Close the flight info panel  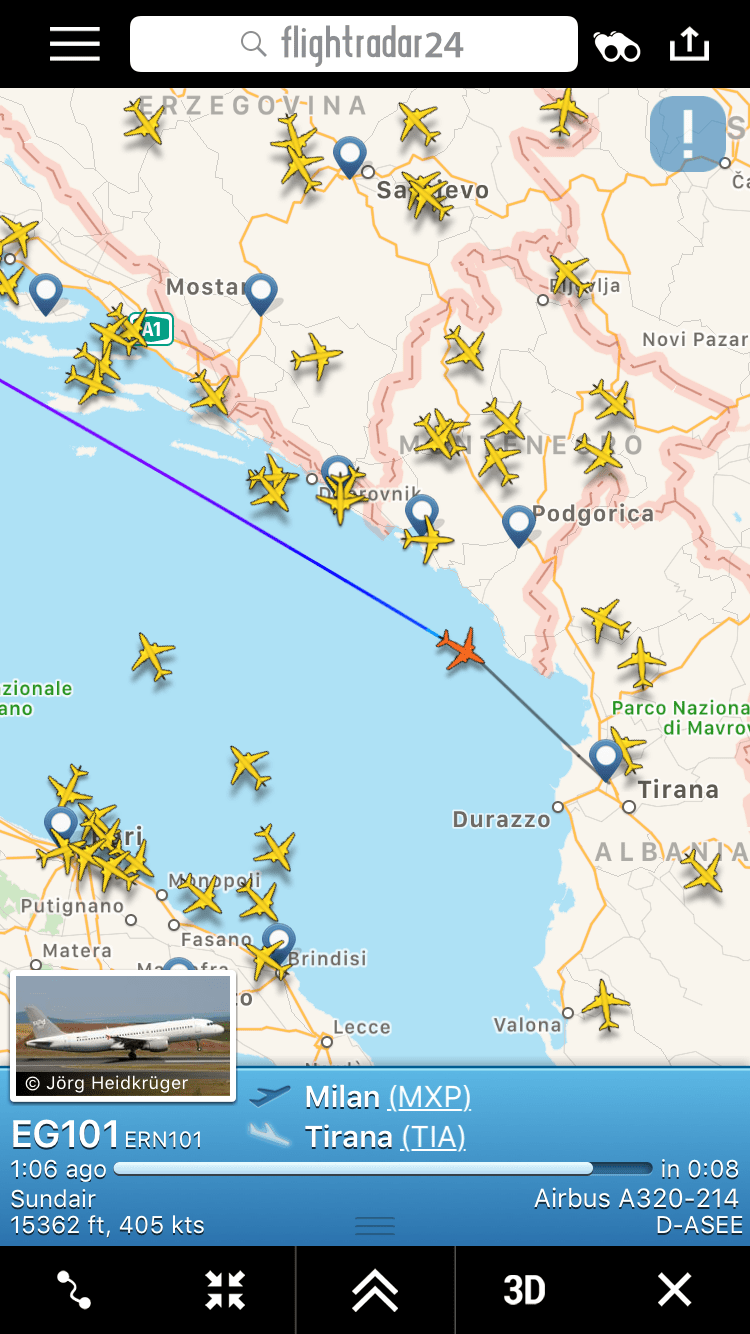tap(674, 1290)
